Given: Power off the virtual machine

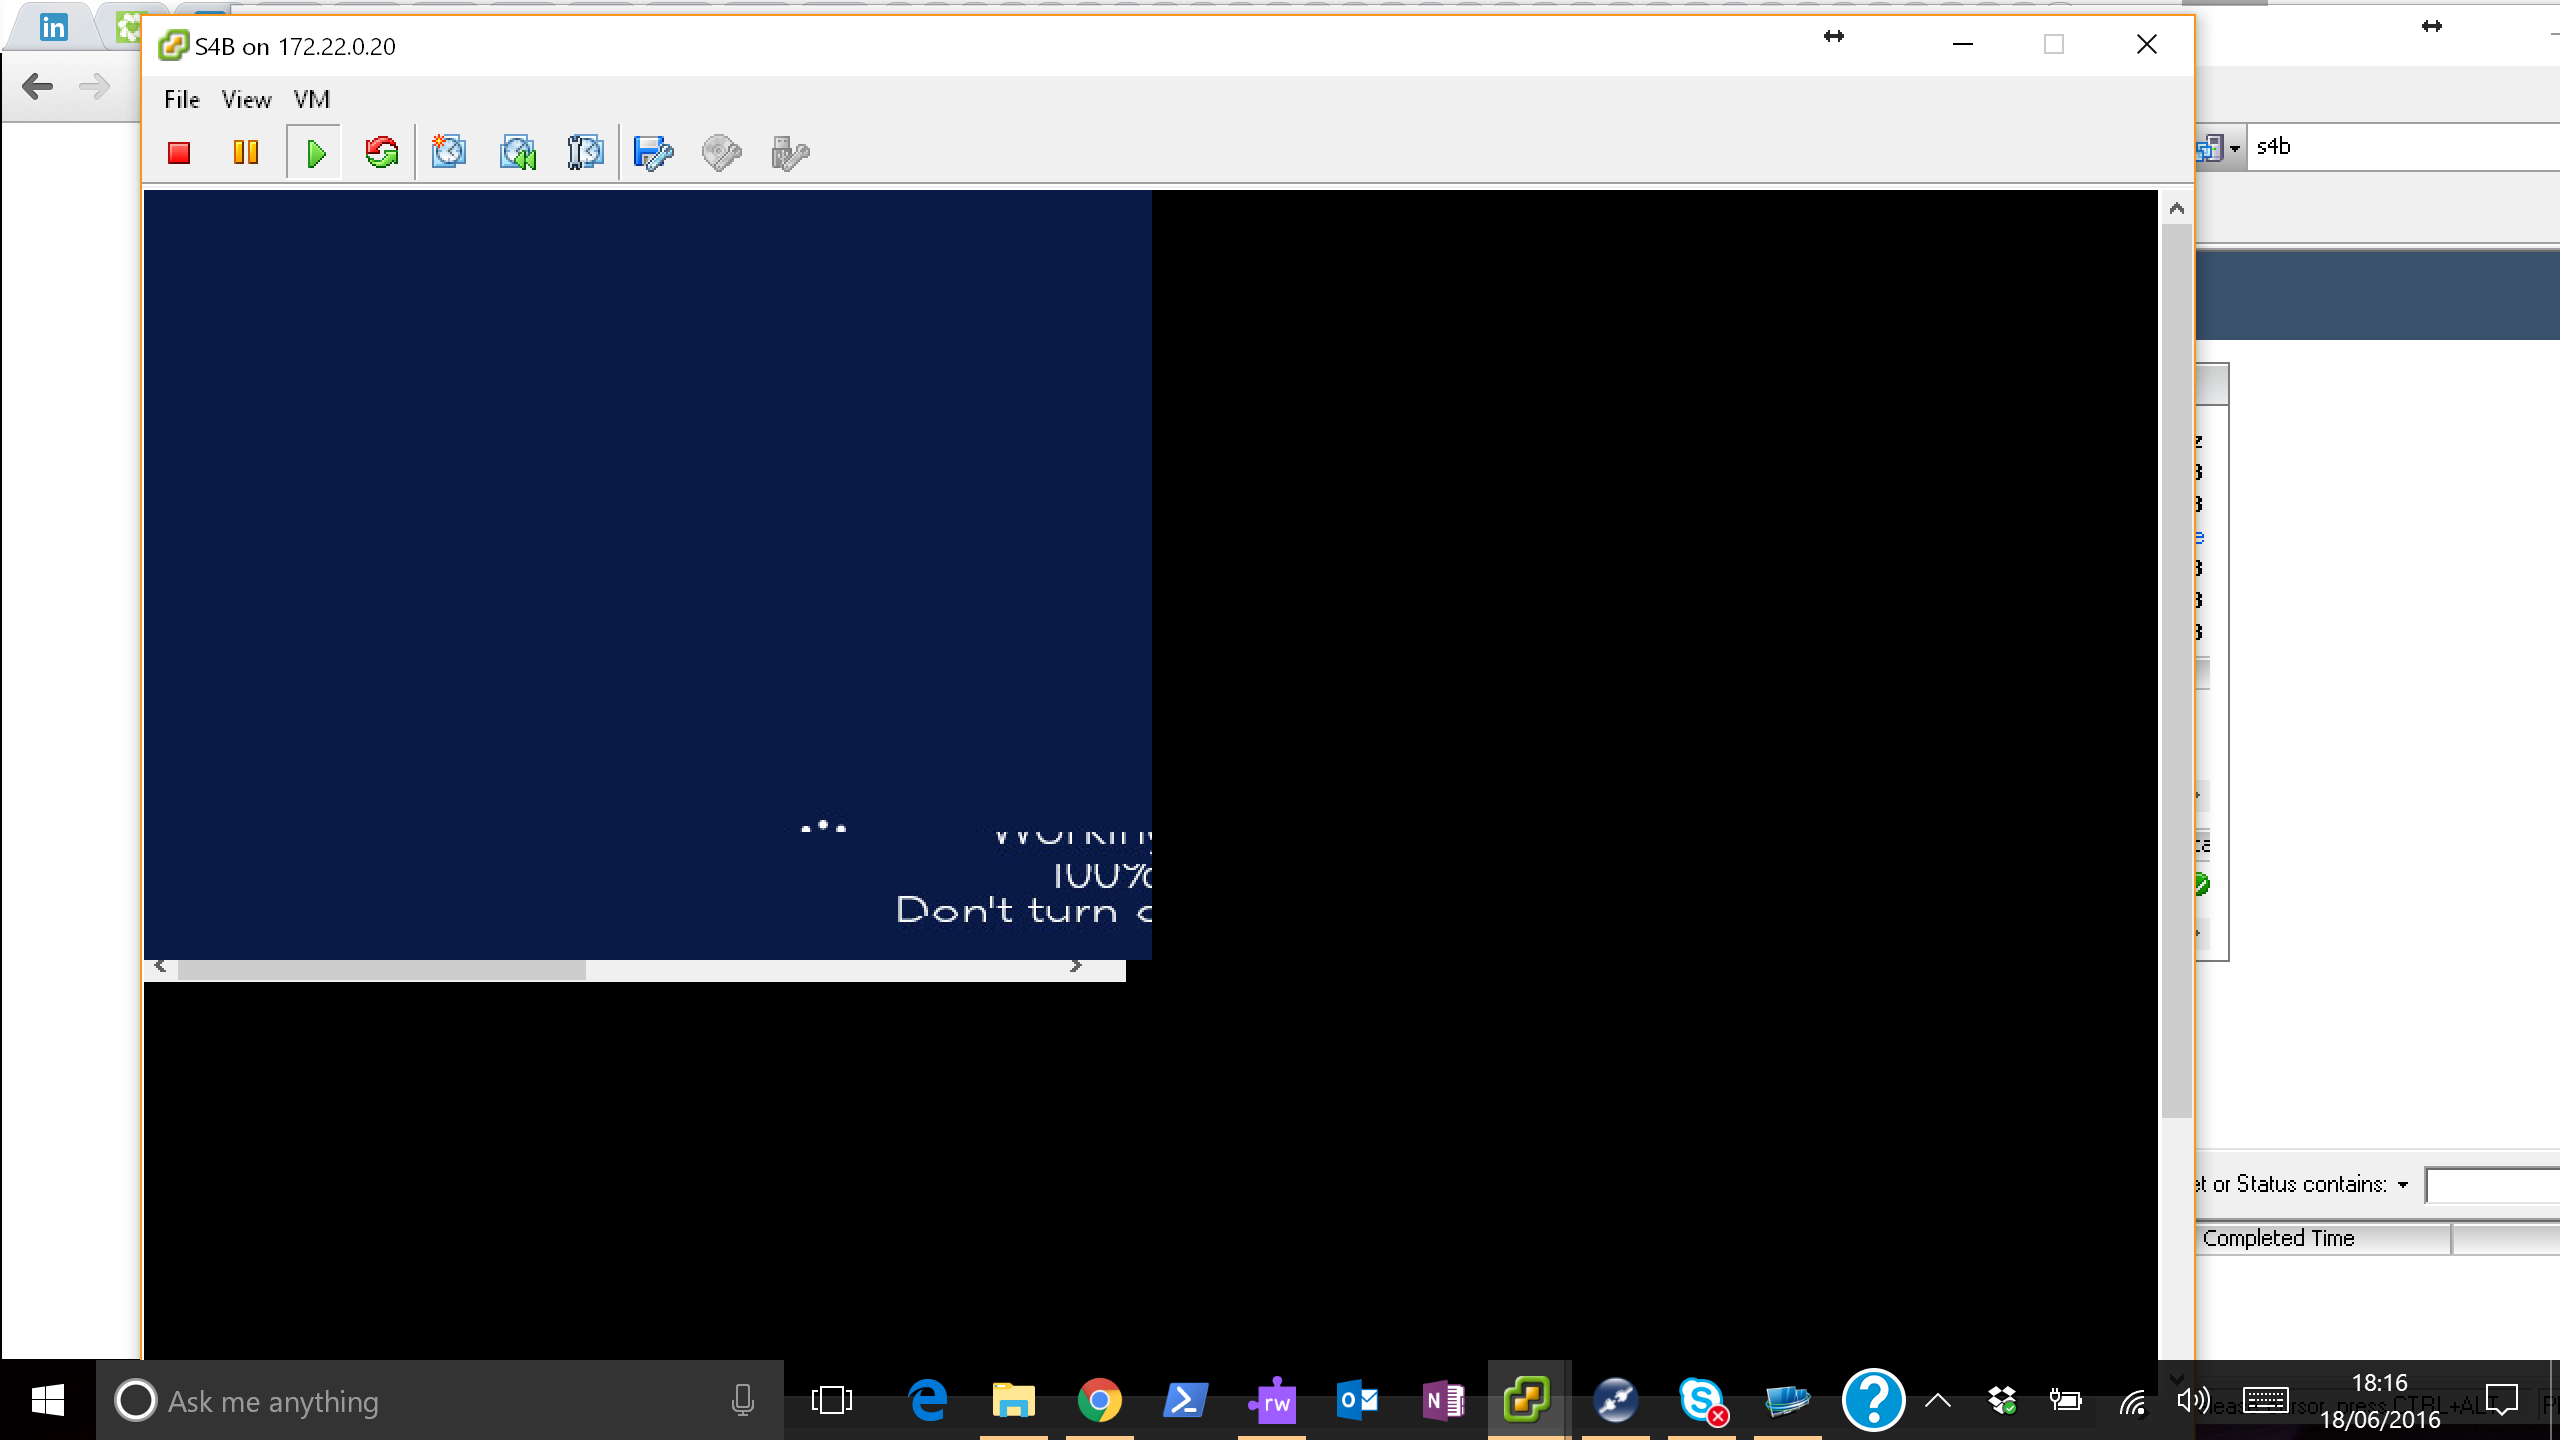Looking at the screenshot, I should pyautogui.click(x=180, y=152).
